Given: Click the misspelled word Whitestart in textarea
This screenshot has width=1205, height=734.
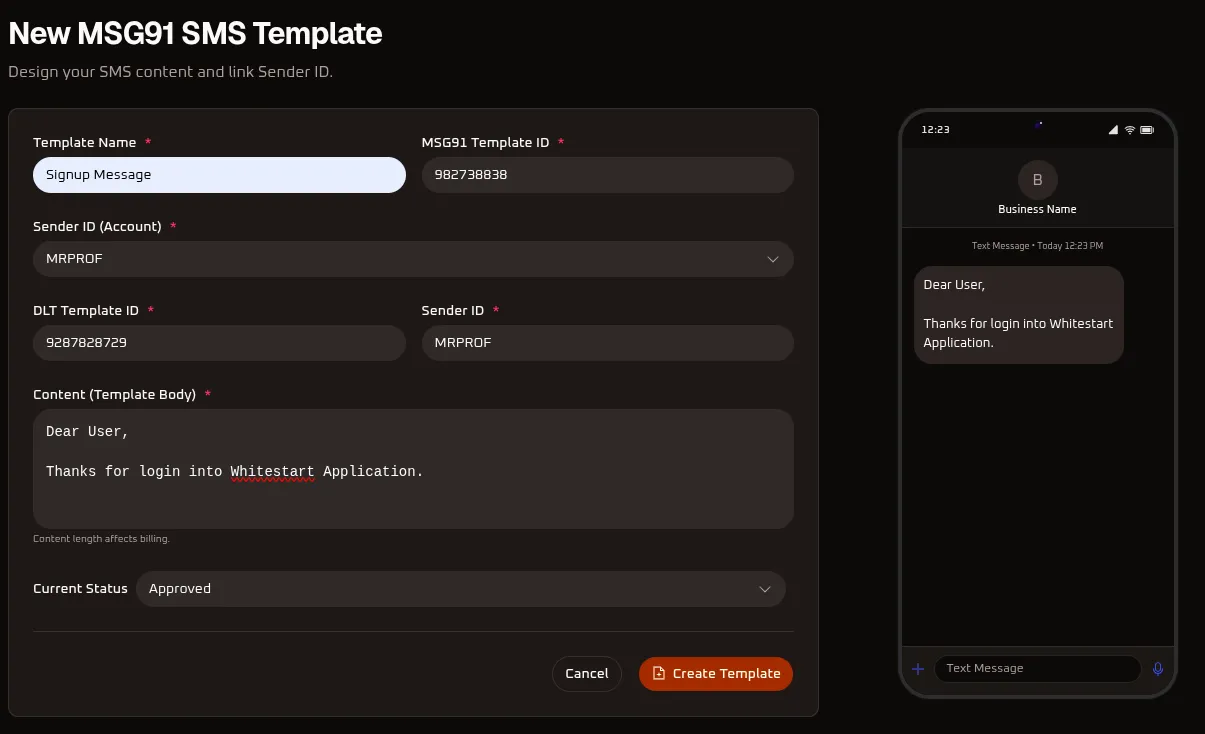Looking at the screenshot, I should [x=272, y=471].
